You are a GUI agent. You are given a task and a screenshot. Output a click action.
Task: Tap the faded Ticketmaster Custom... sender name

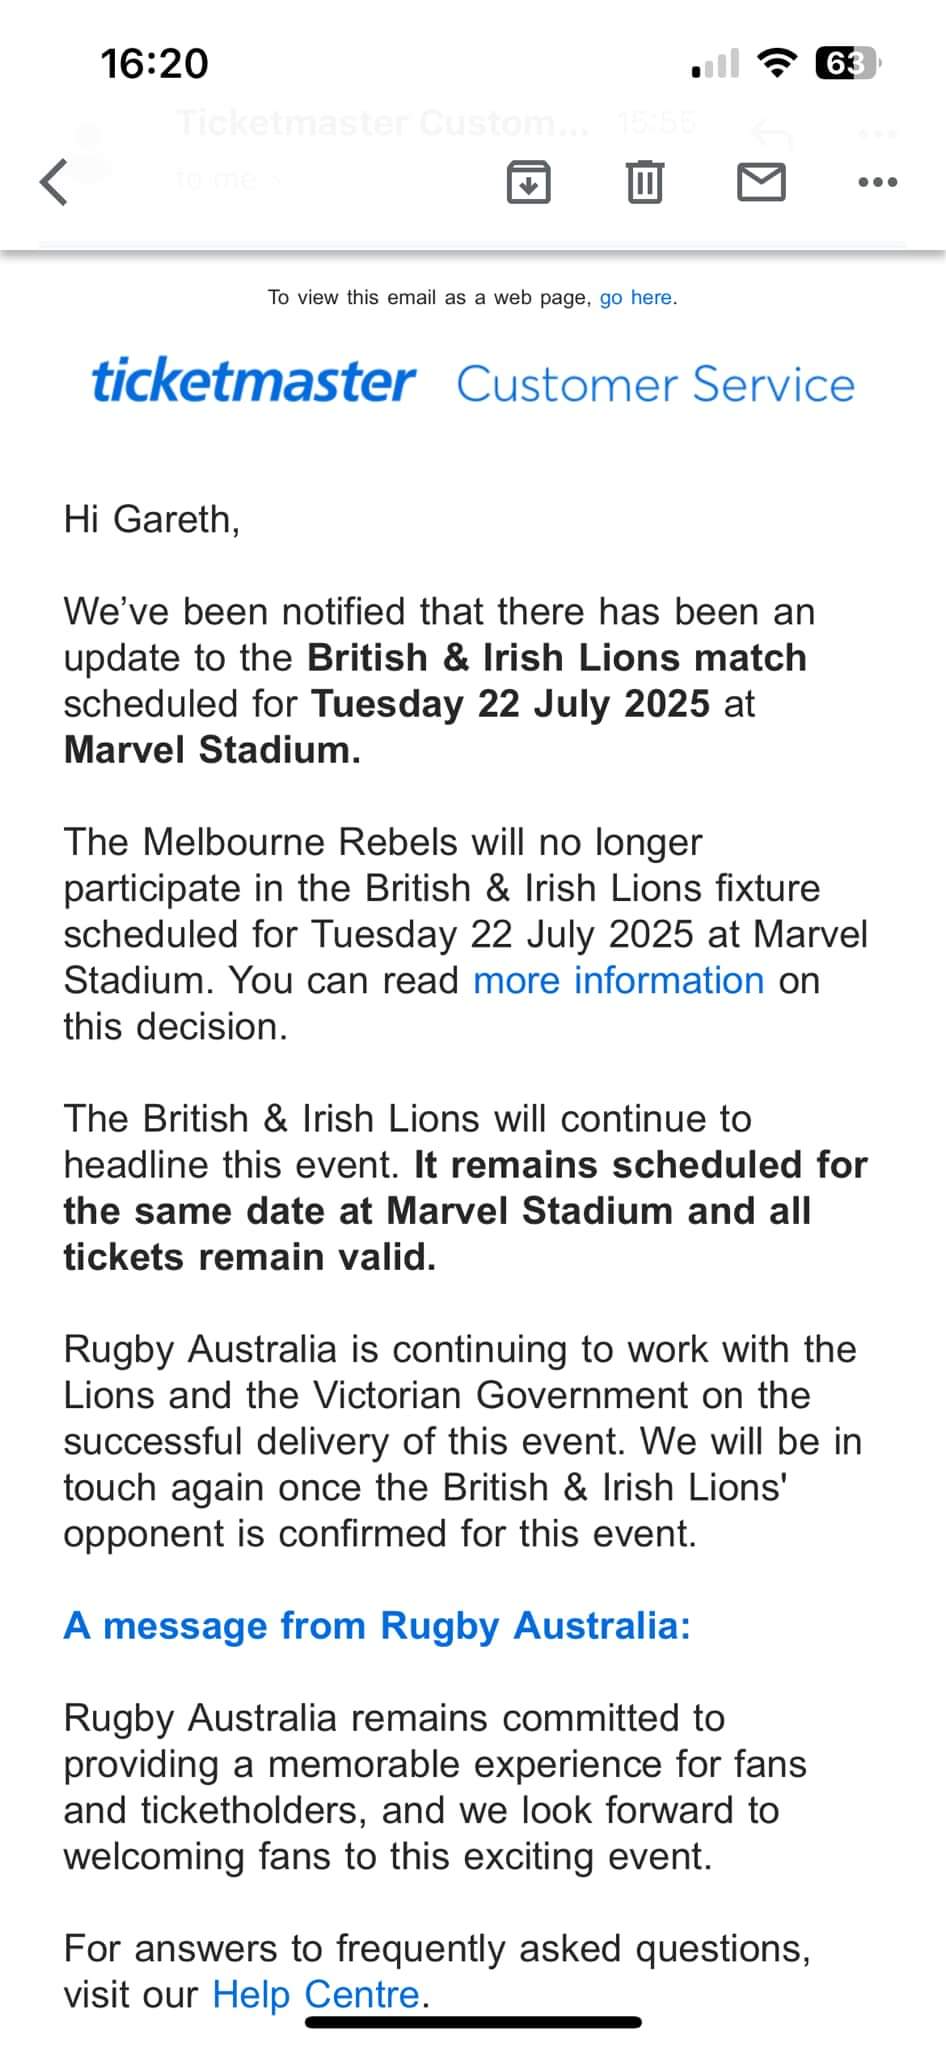[382, 123]
